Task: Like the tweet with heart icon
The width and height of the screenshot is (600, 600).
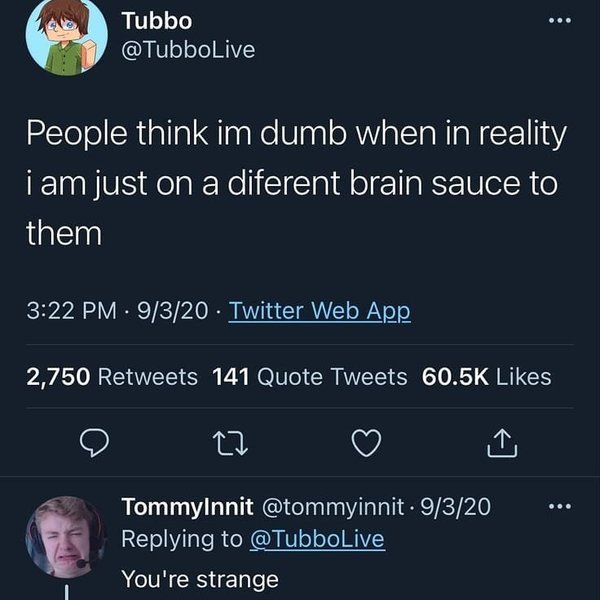Action: point(366,441)
